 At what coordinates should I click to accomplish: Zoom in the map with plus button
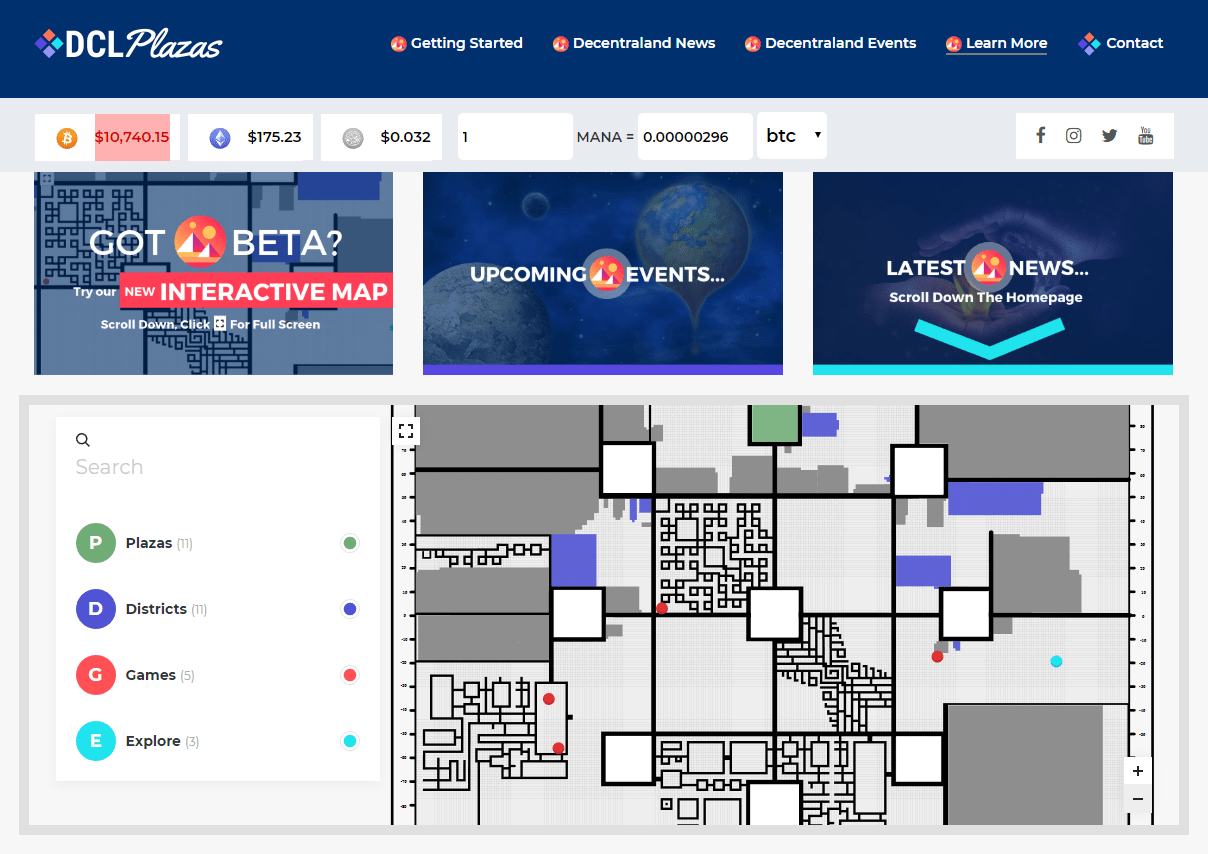pos(1137,771)
